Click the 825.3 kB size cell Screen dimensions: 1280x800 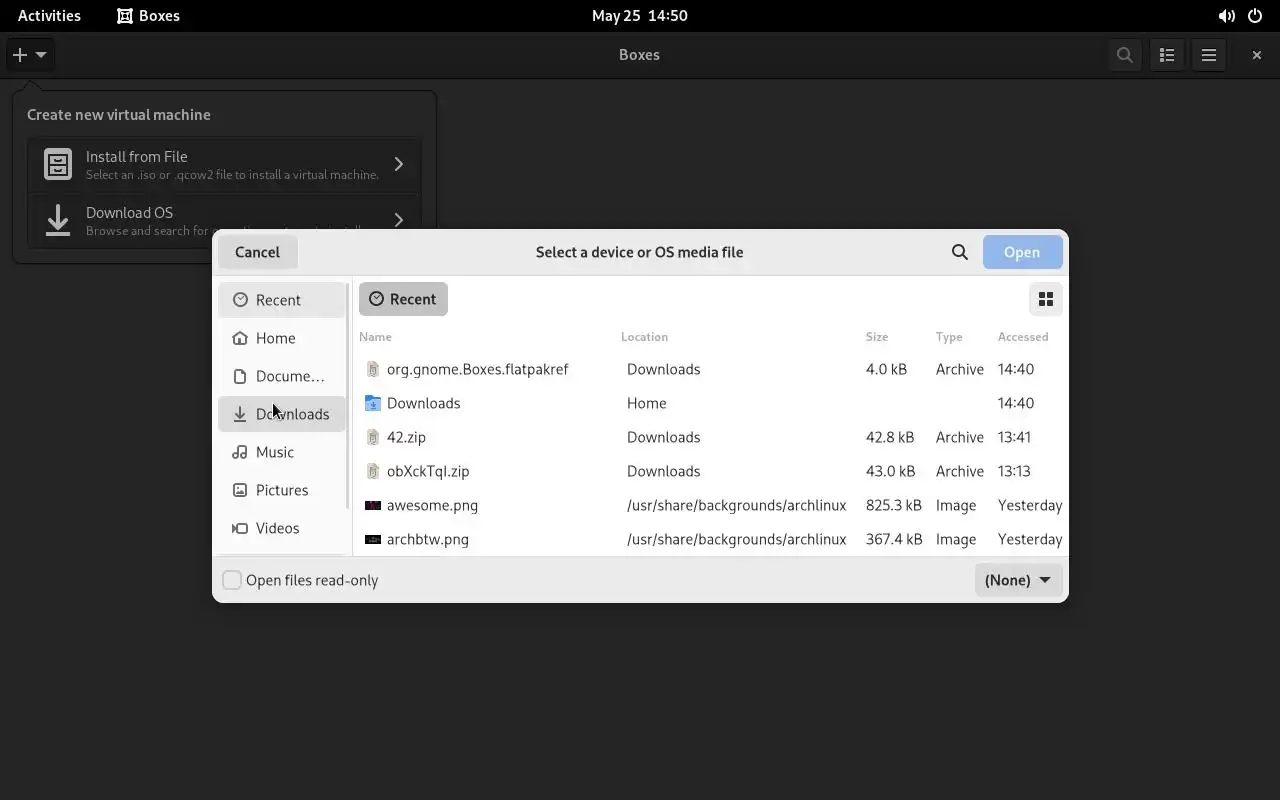click(x=894, y=505)
